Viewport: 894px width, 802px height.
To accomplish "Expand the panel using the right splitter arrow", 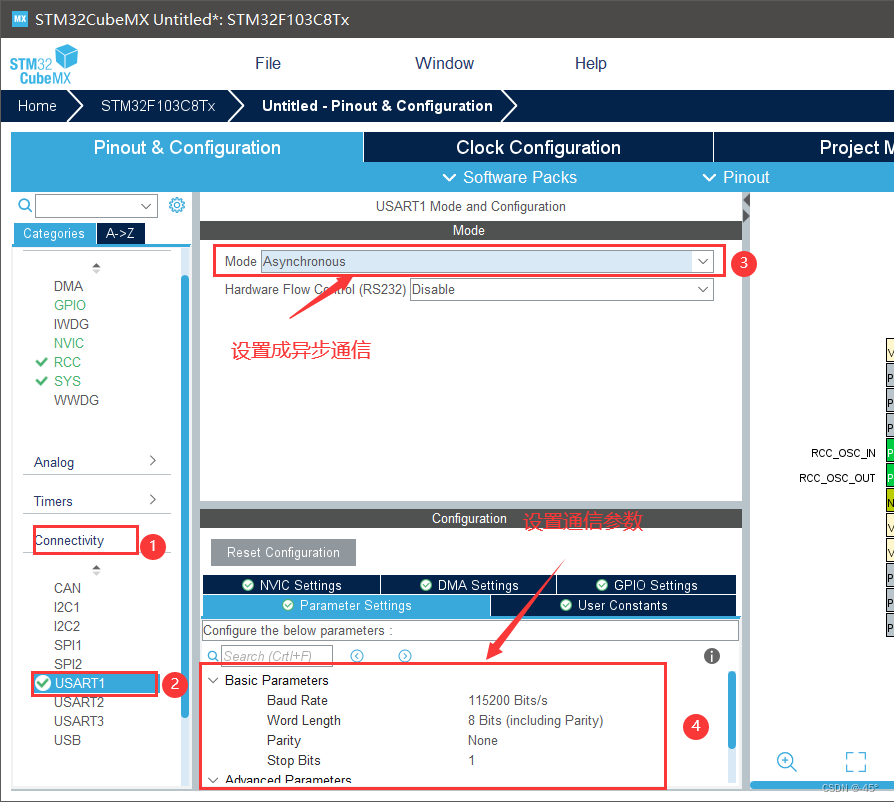I will pyautogui.click(x=746, y=216).
